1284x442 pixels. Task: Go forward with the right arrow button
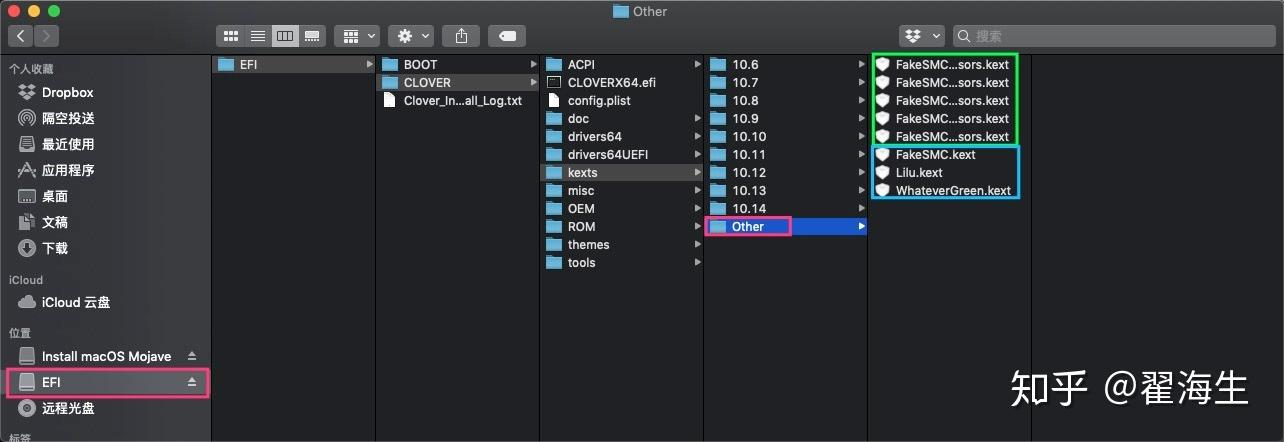pyautogui.click(x=46, y=36)
